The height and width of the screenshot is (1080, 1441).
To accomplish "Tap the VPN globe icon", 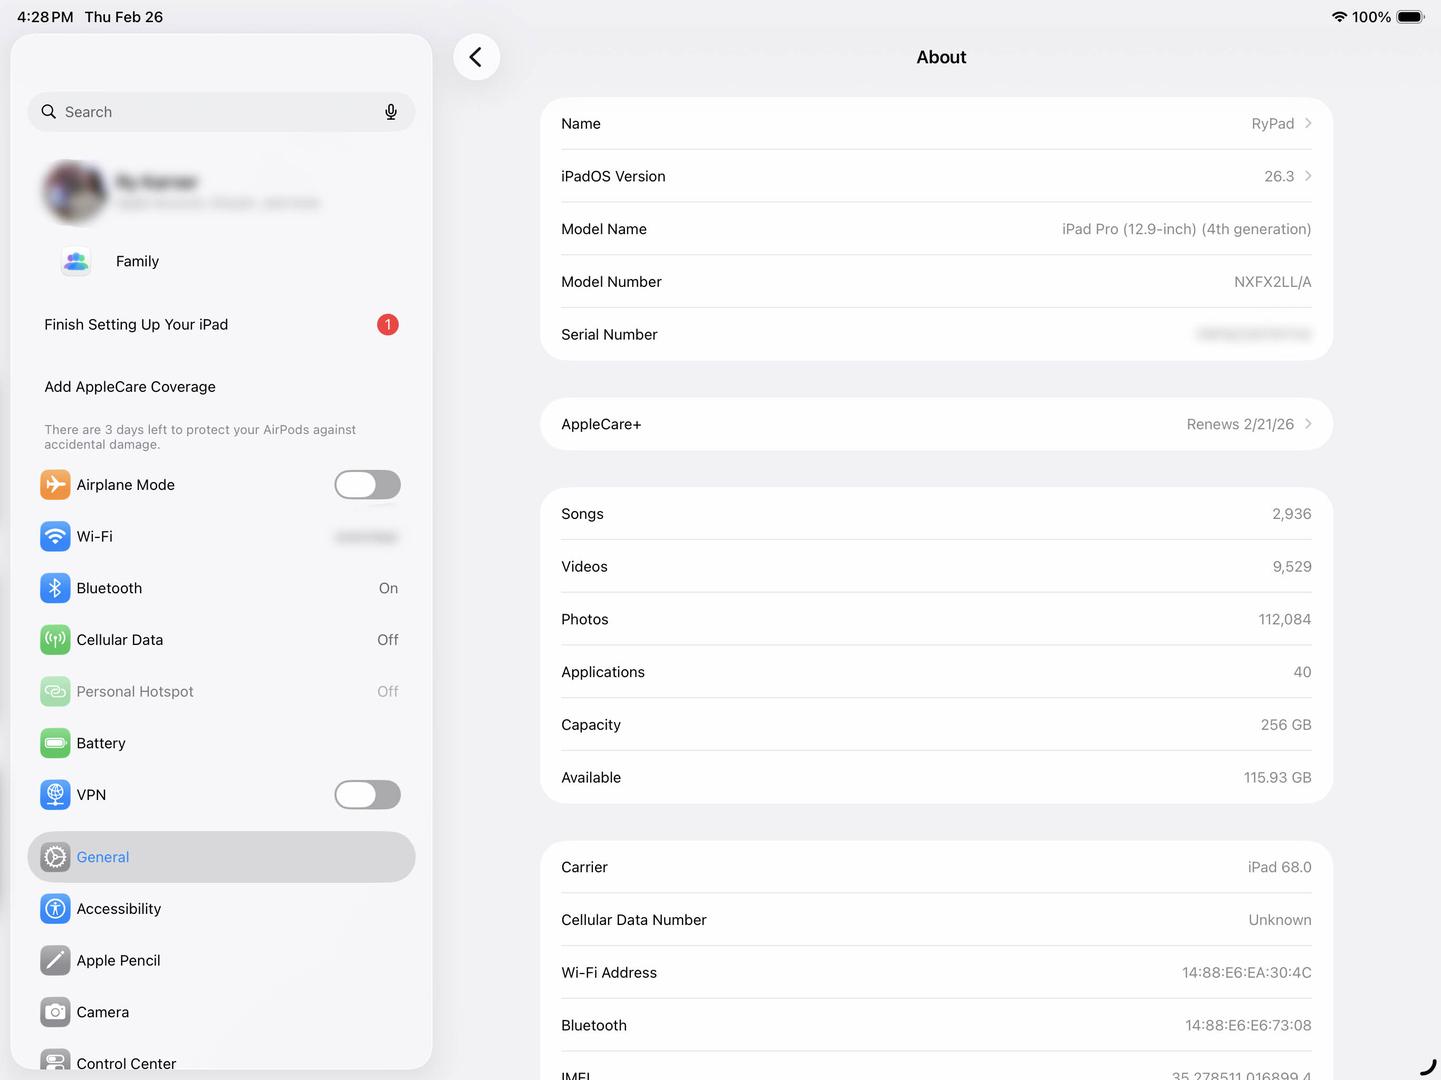I will [55, 795].
